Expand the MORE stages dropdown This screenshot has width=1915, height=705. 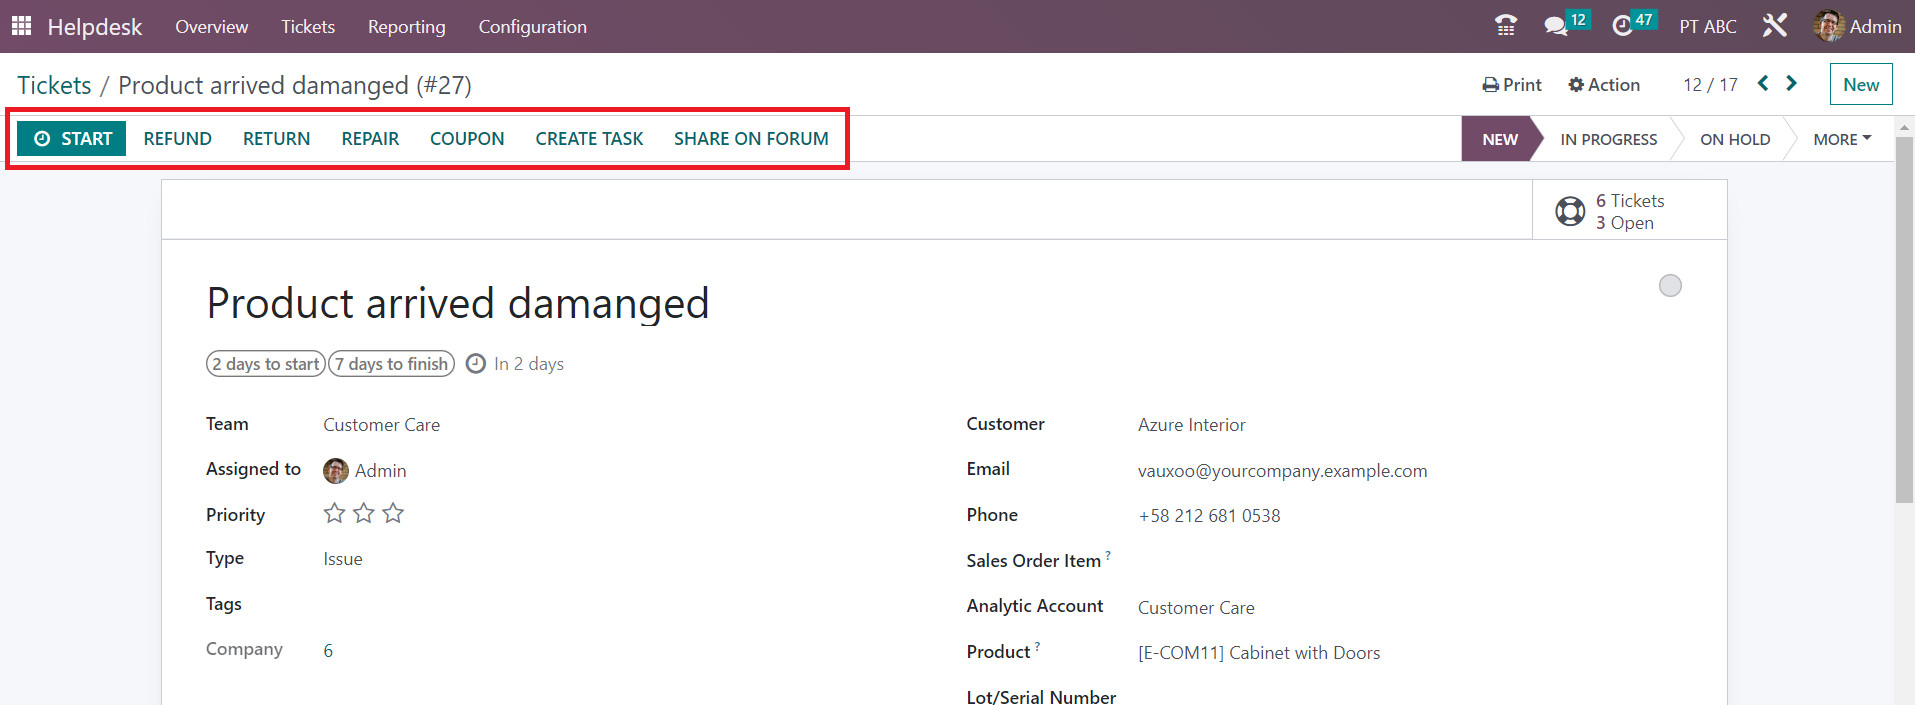(x=1842, y=139)
